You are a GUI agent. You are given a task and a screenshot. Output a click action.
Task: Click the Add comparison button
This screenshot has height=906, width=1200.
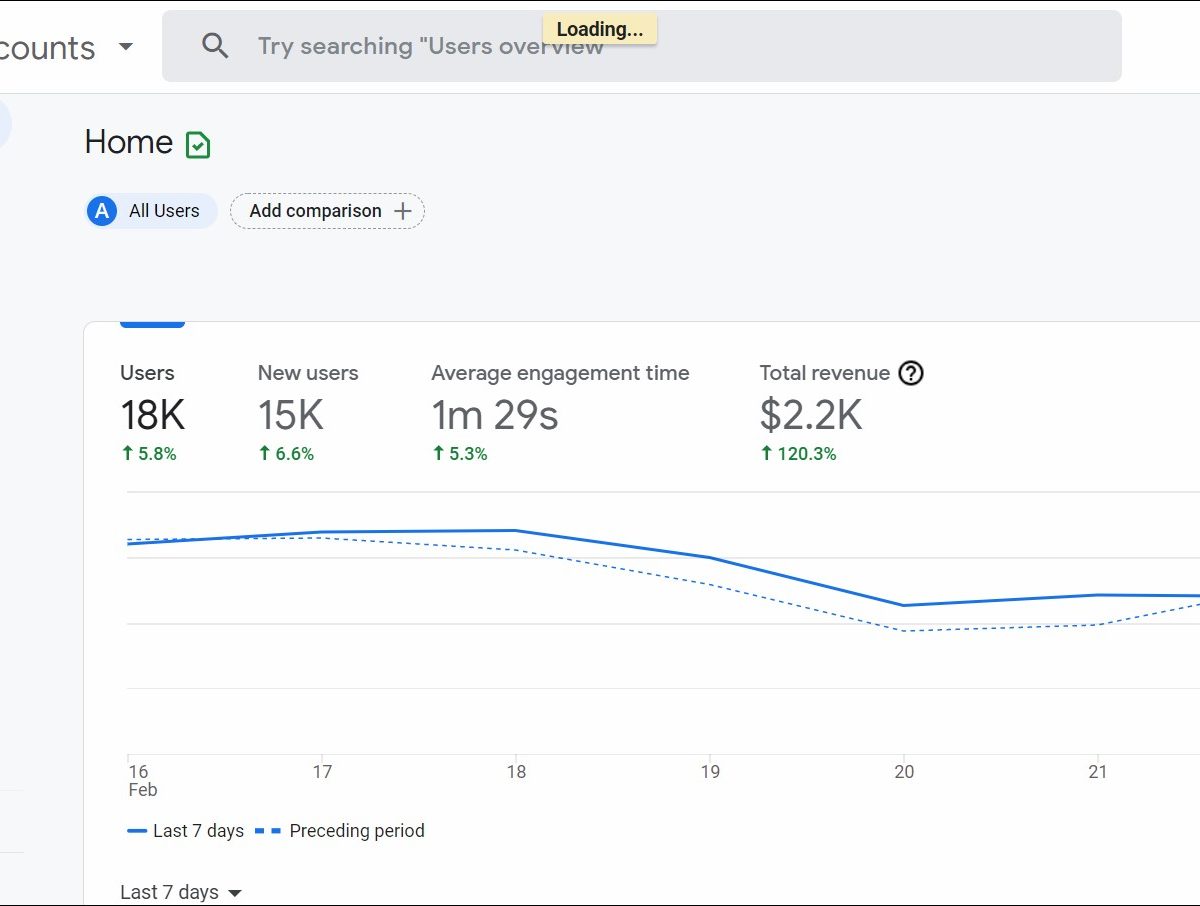(316, 211)
